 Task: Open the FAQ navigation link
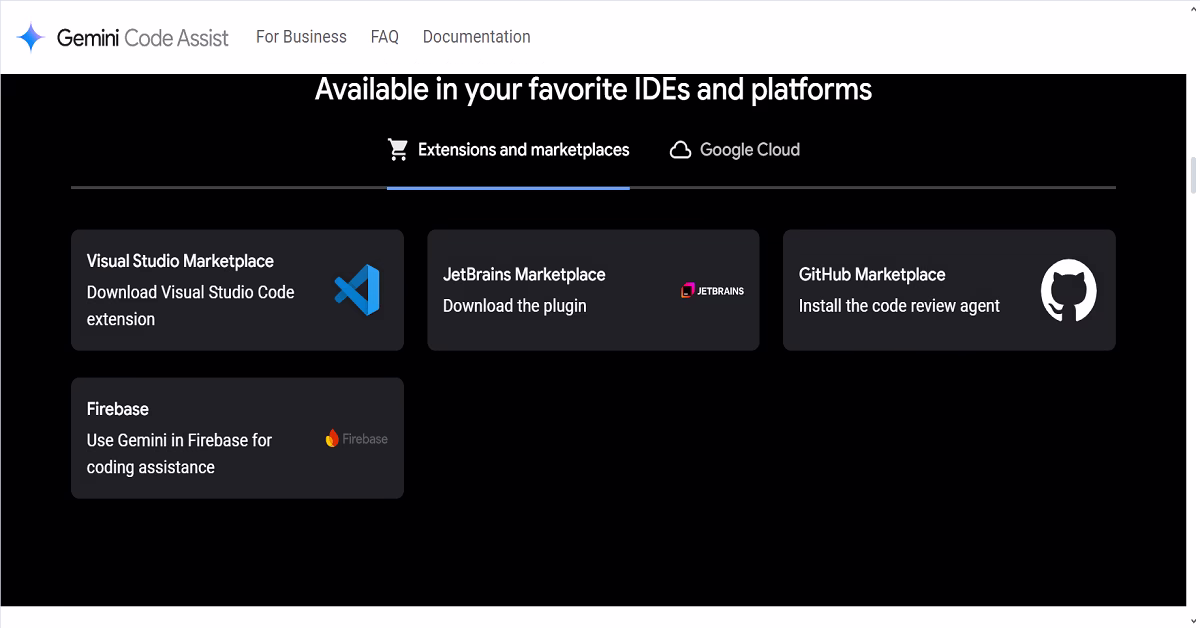pos(384,37)
